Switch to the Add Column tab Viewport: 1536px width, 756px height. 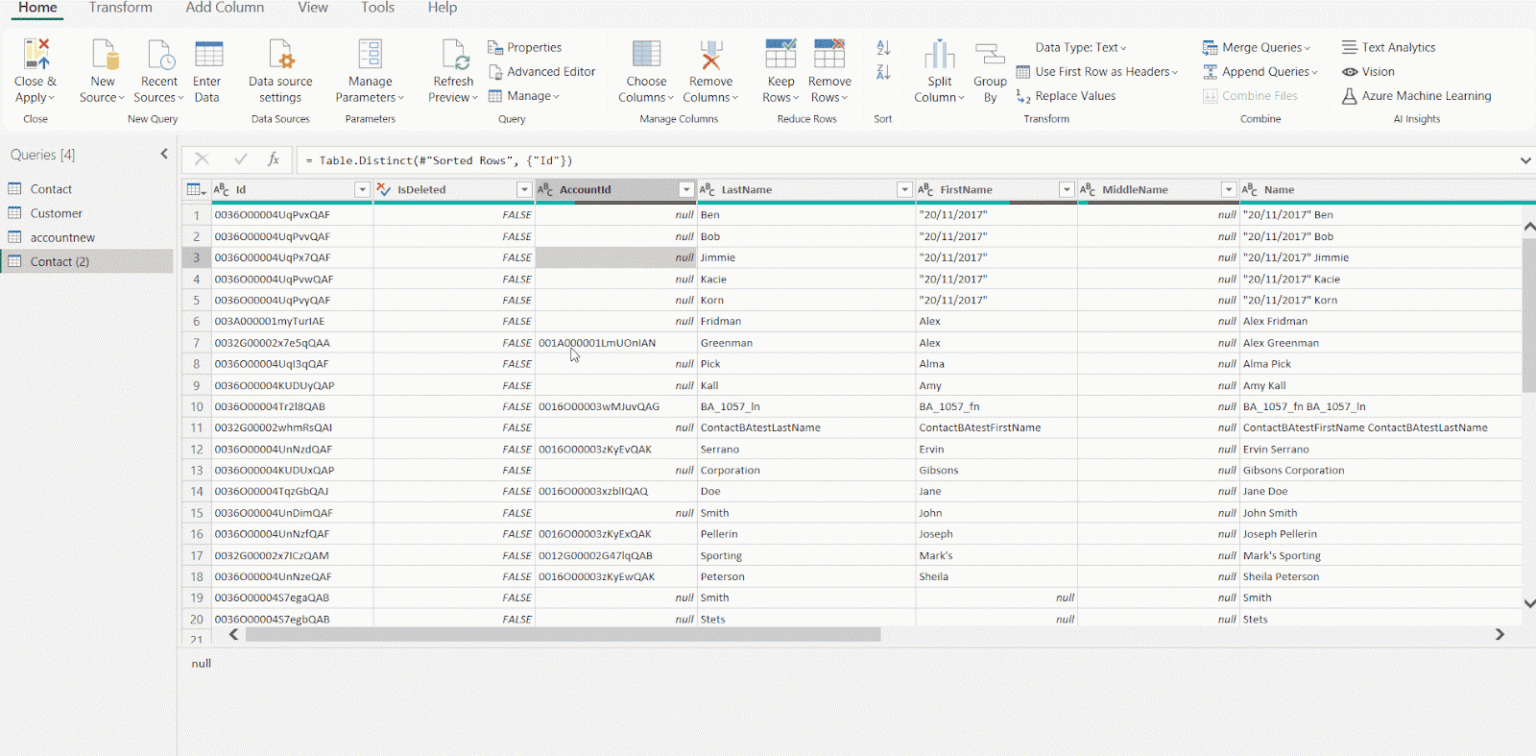click(x=225, y=8)
